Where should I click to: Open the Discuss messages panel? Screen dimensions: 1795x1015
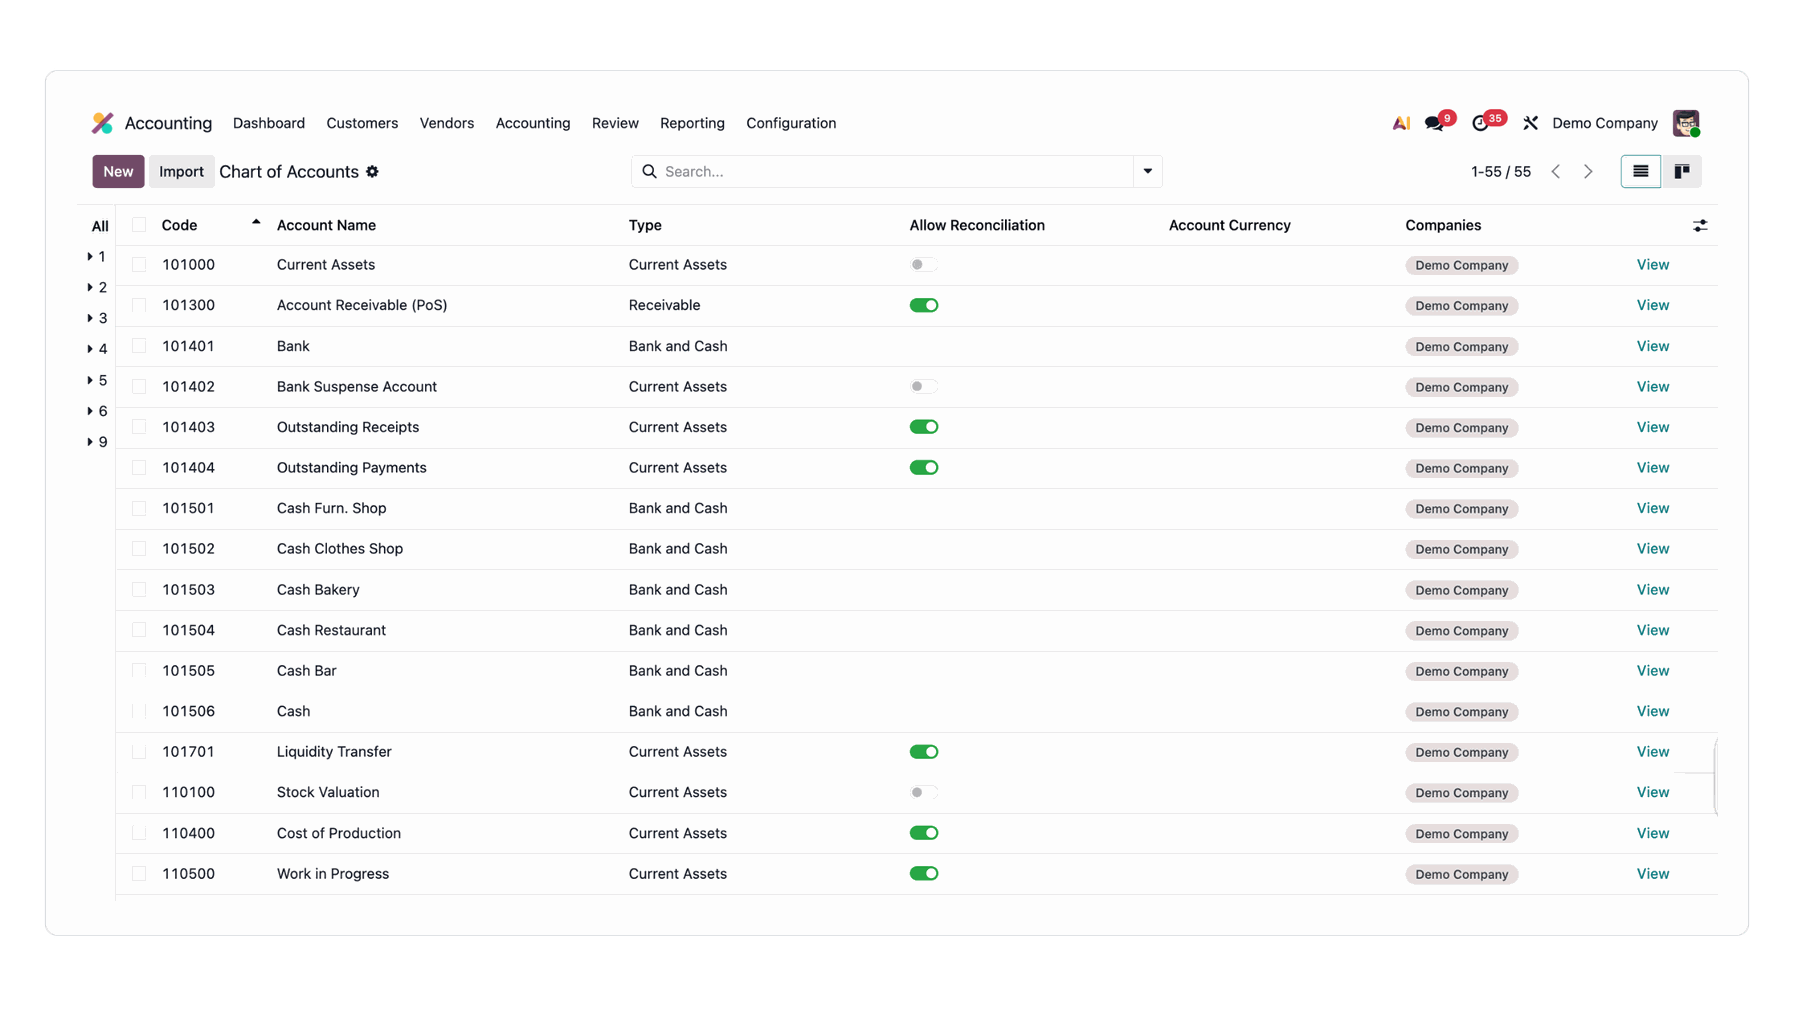pos(1434,122)
